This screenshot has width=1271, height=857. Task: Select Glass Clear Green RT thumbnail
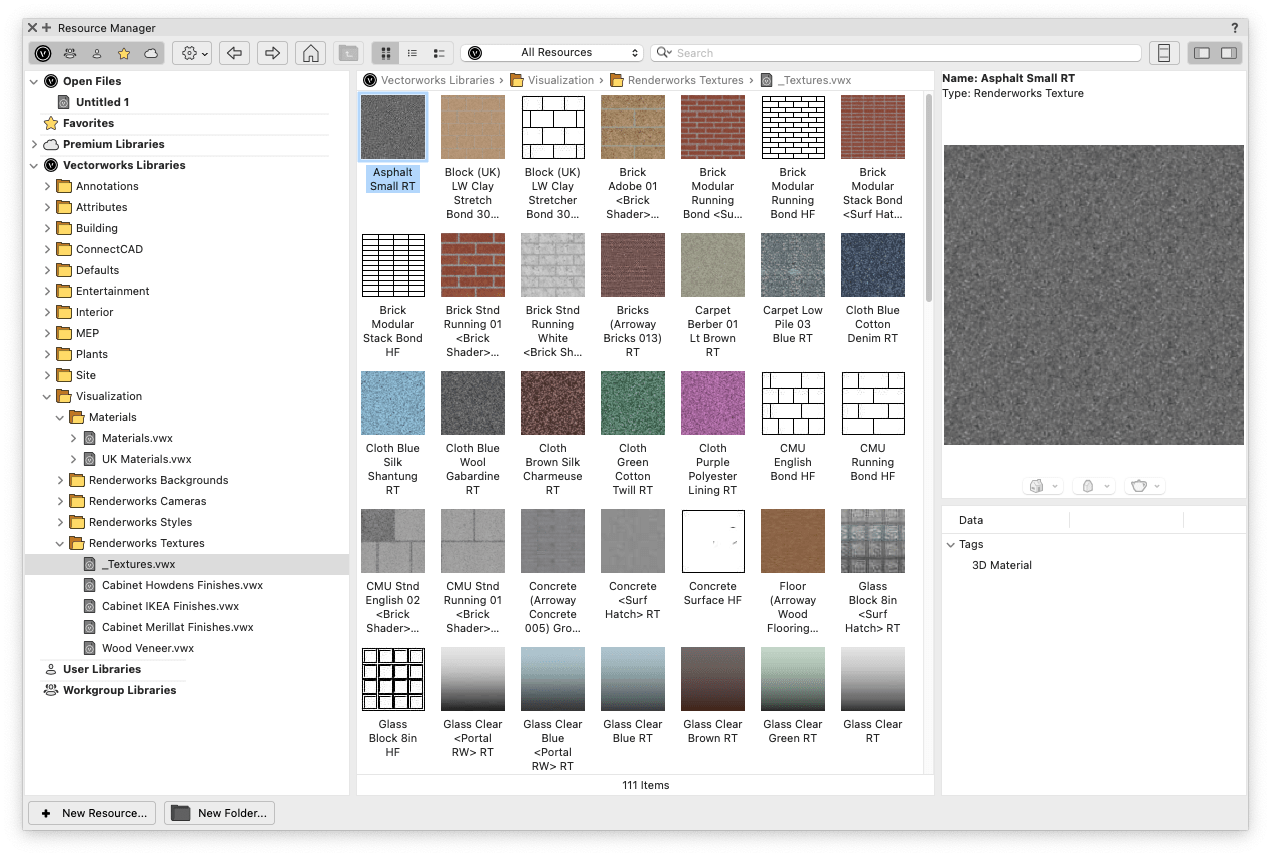[793, 679]
